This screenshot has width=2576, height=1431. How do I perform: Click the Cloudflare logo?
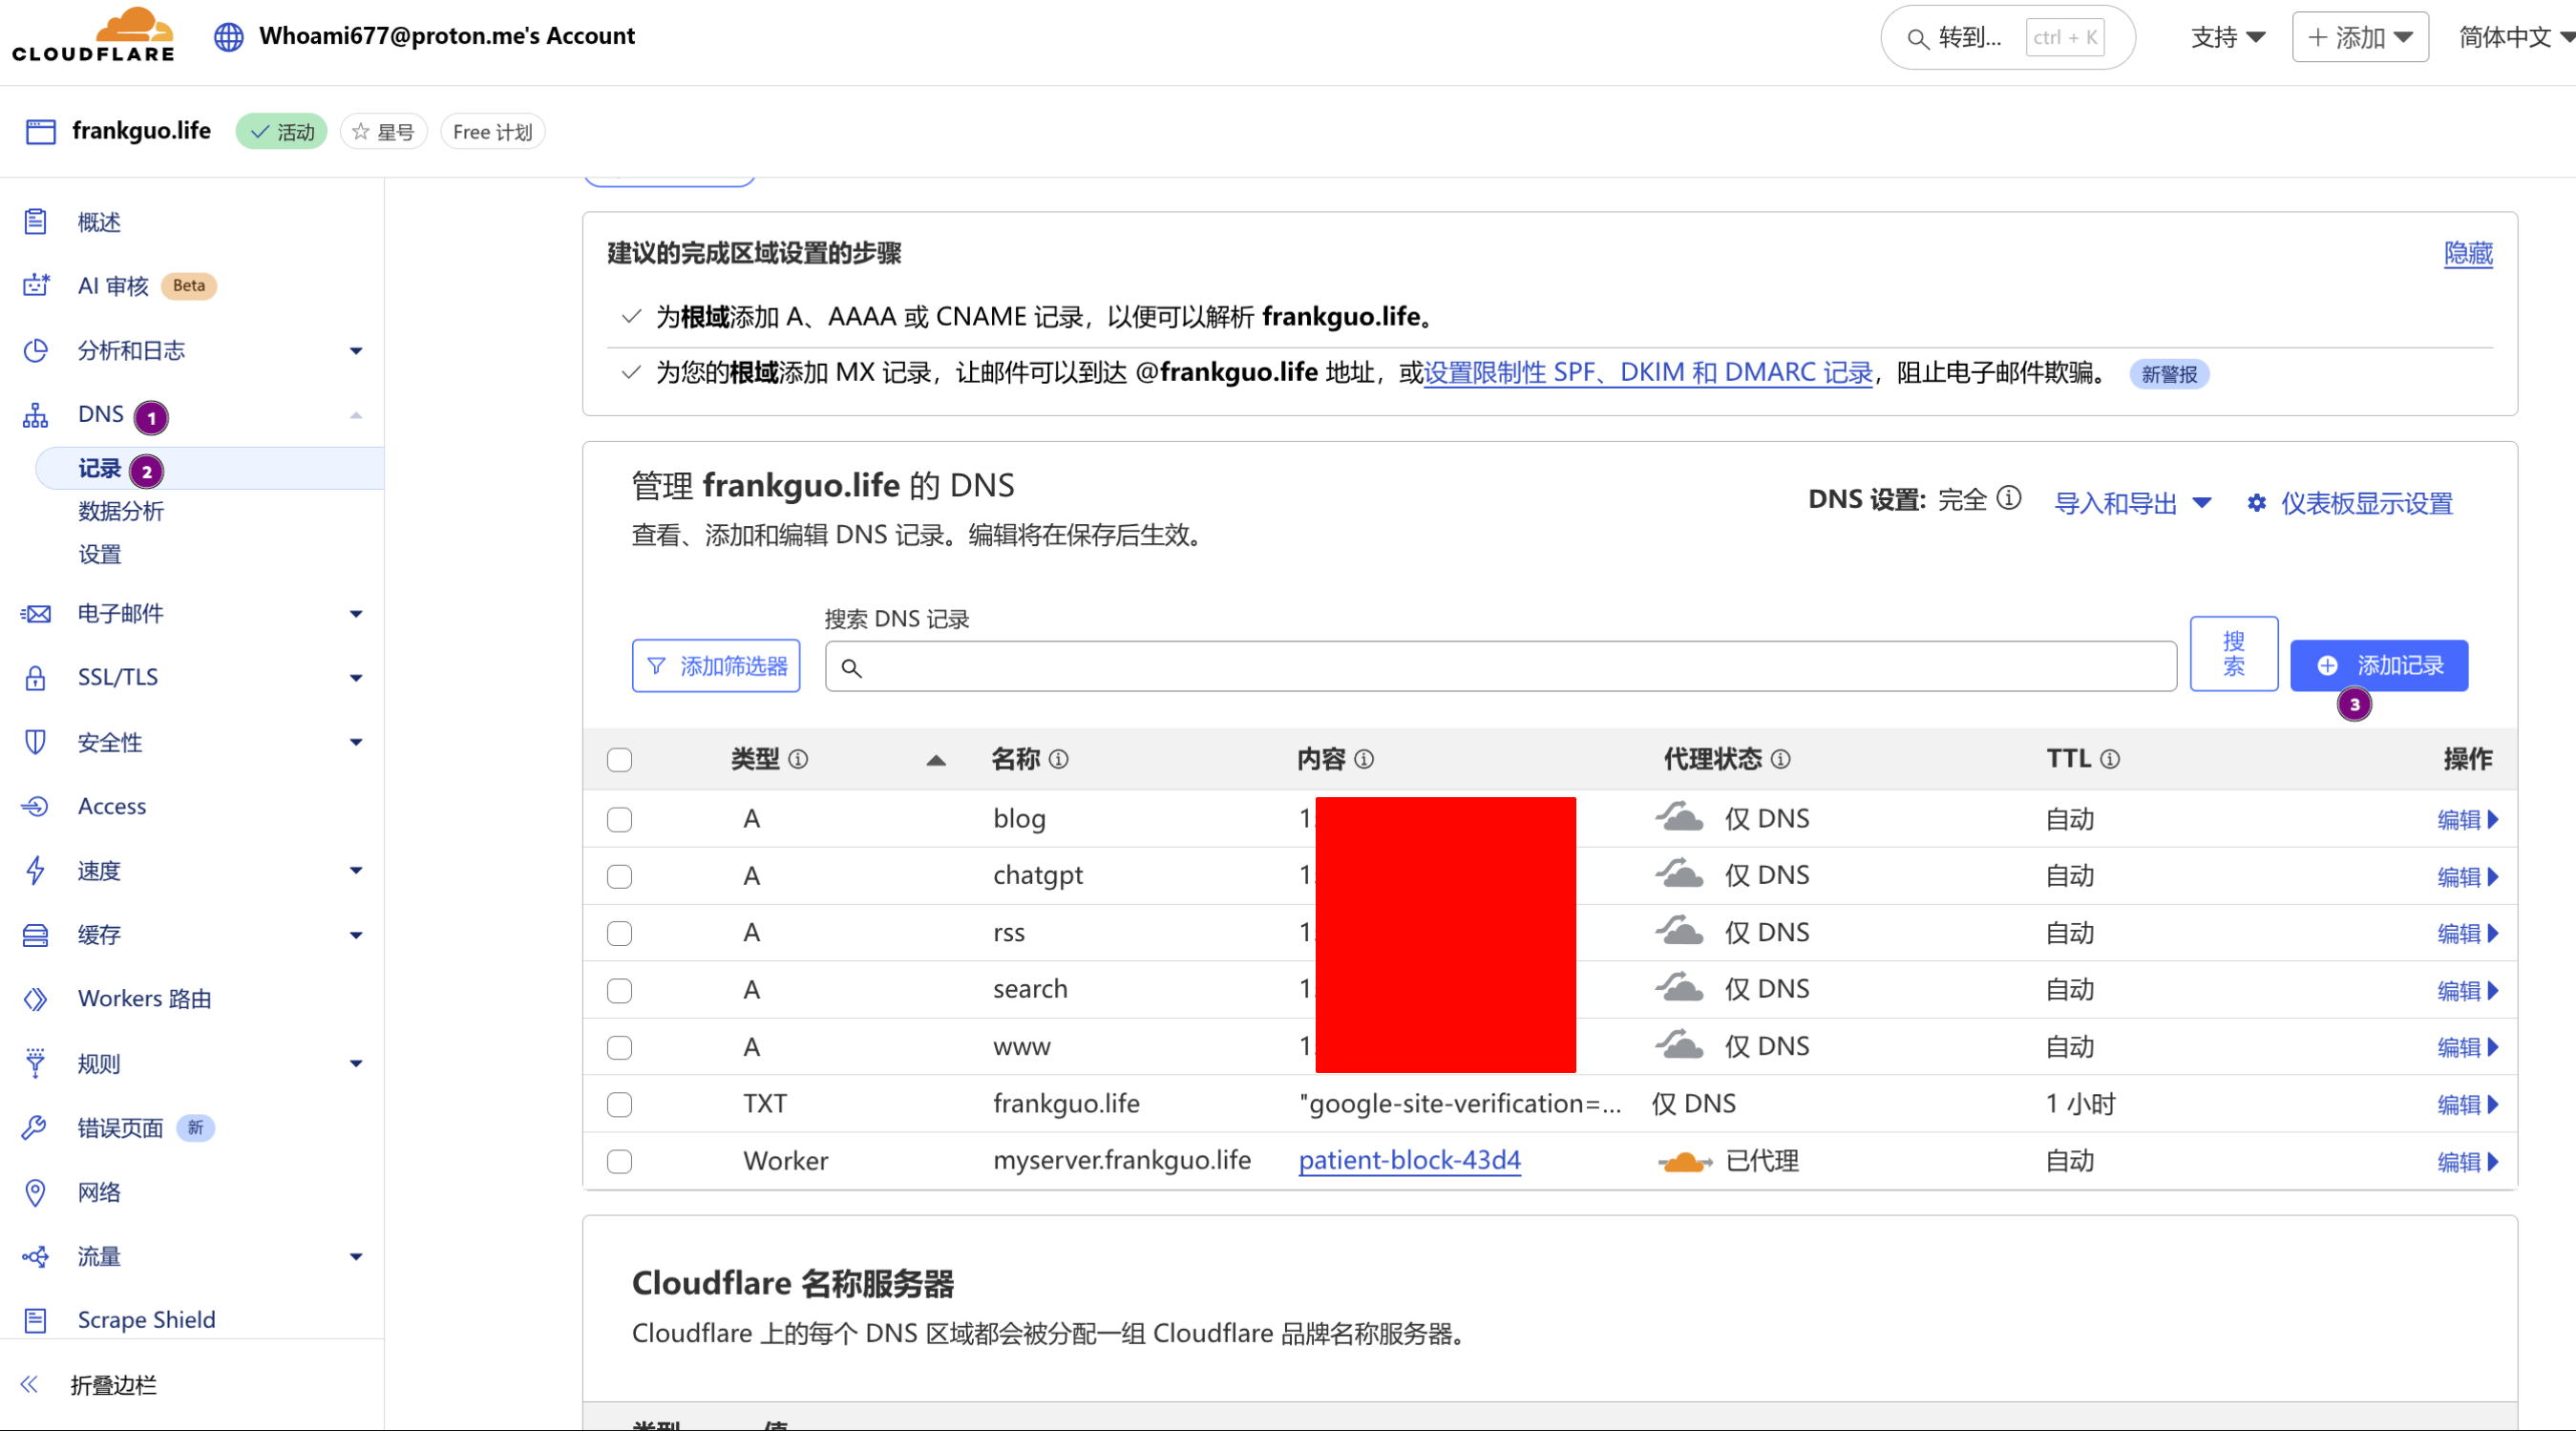tap(93, 36)
